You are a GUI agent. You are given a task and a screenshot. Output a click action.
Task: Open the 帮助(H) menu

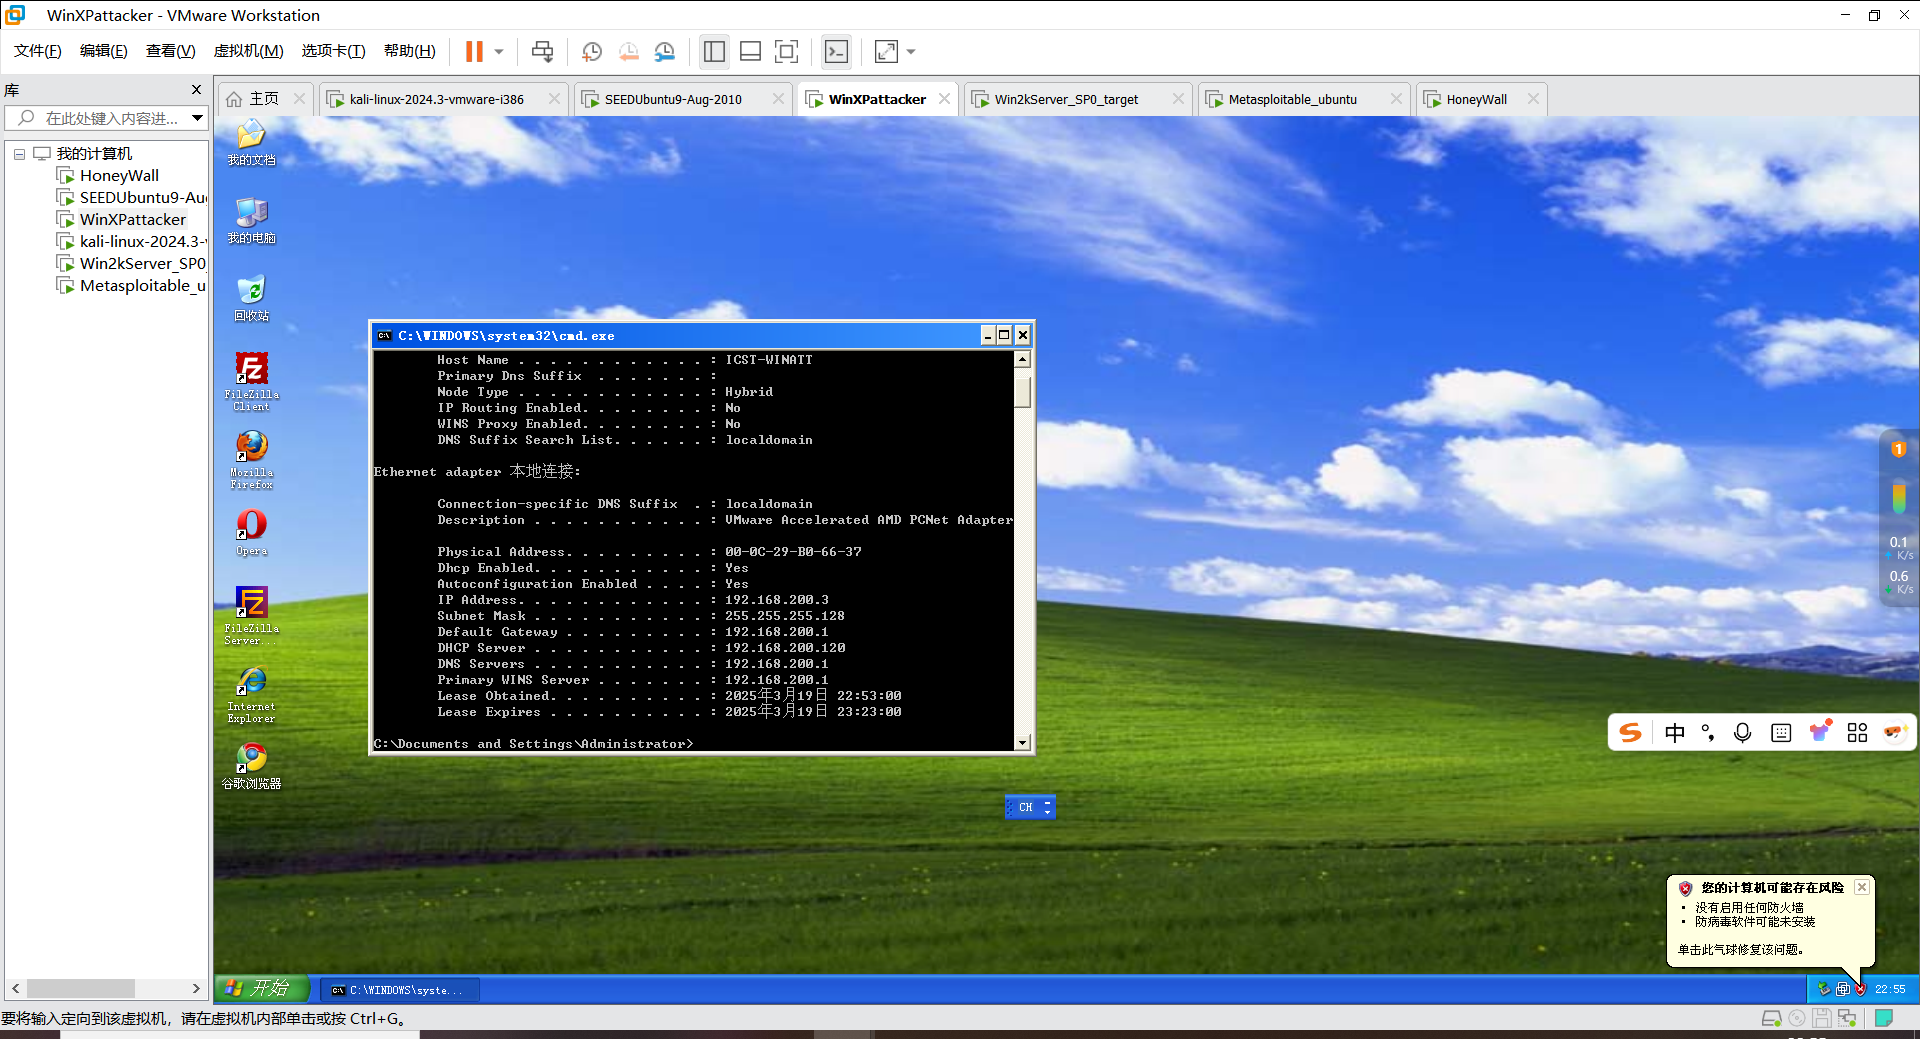[409, 51]
